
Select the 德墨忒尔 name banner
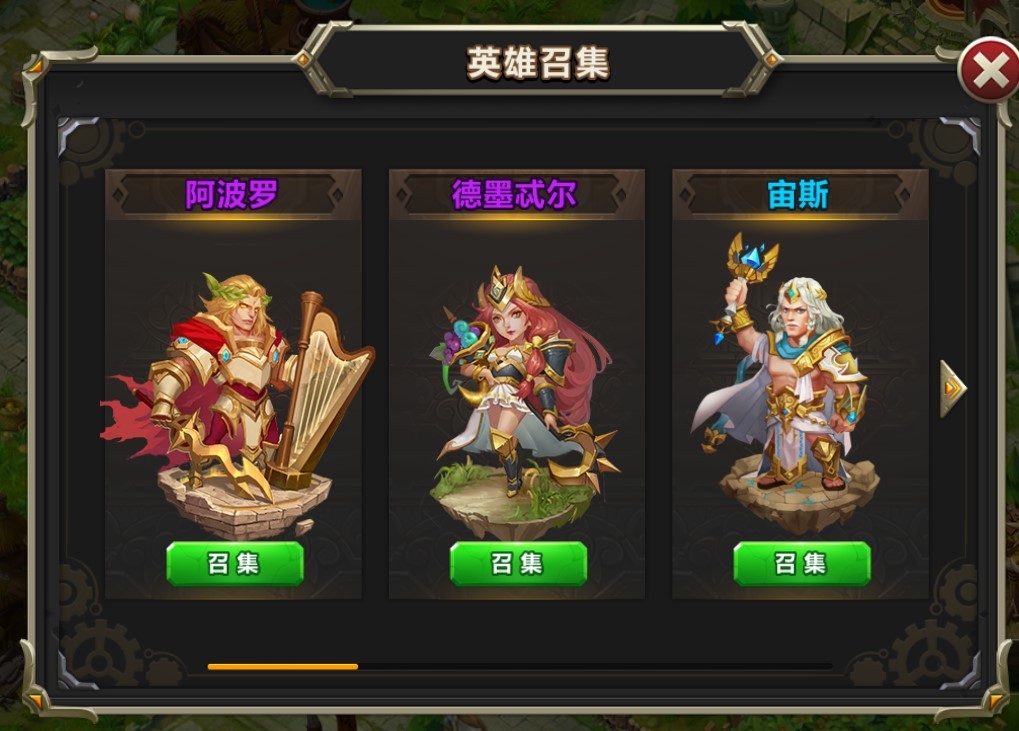point(515,194)
